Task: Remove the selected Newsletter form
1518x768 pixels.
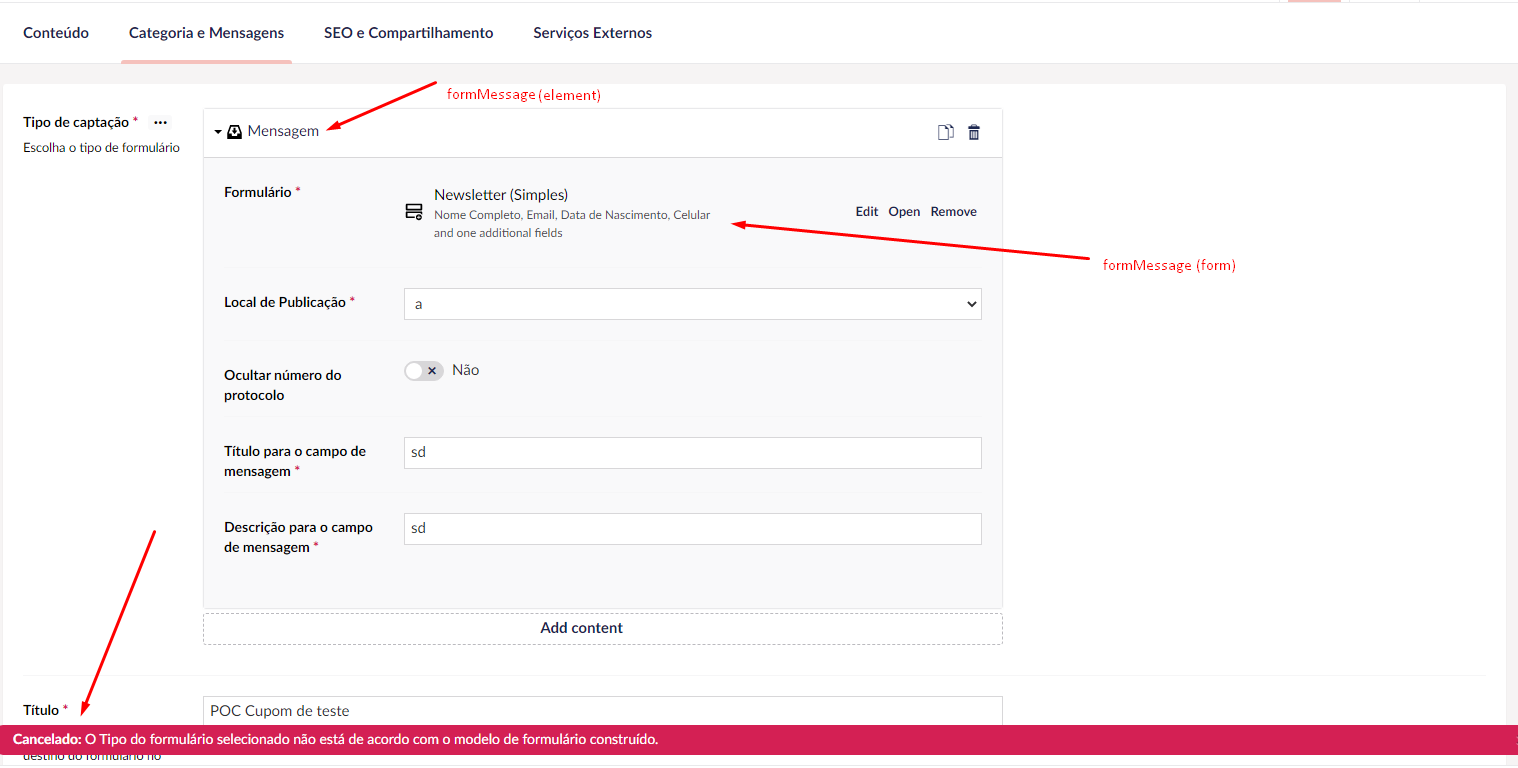Action: 953,211
